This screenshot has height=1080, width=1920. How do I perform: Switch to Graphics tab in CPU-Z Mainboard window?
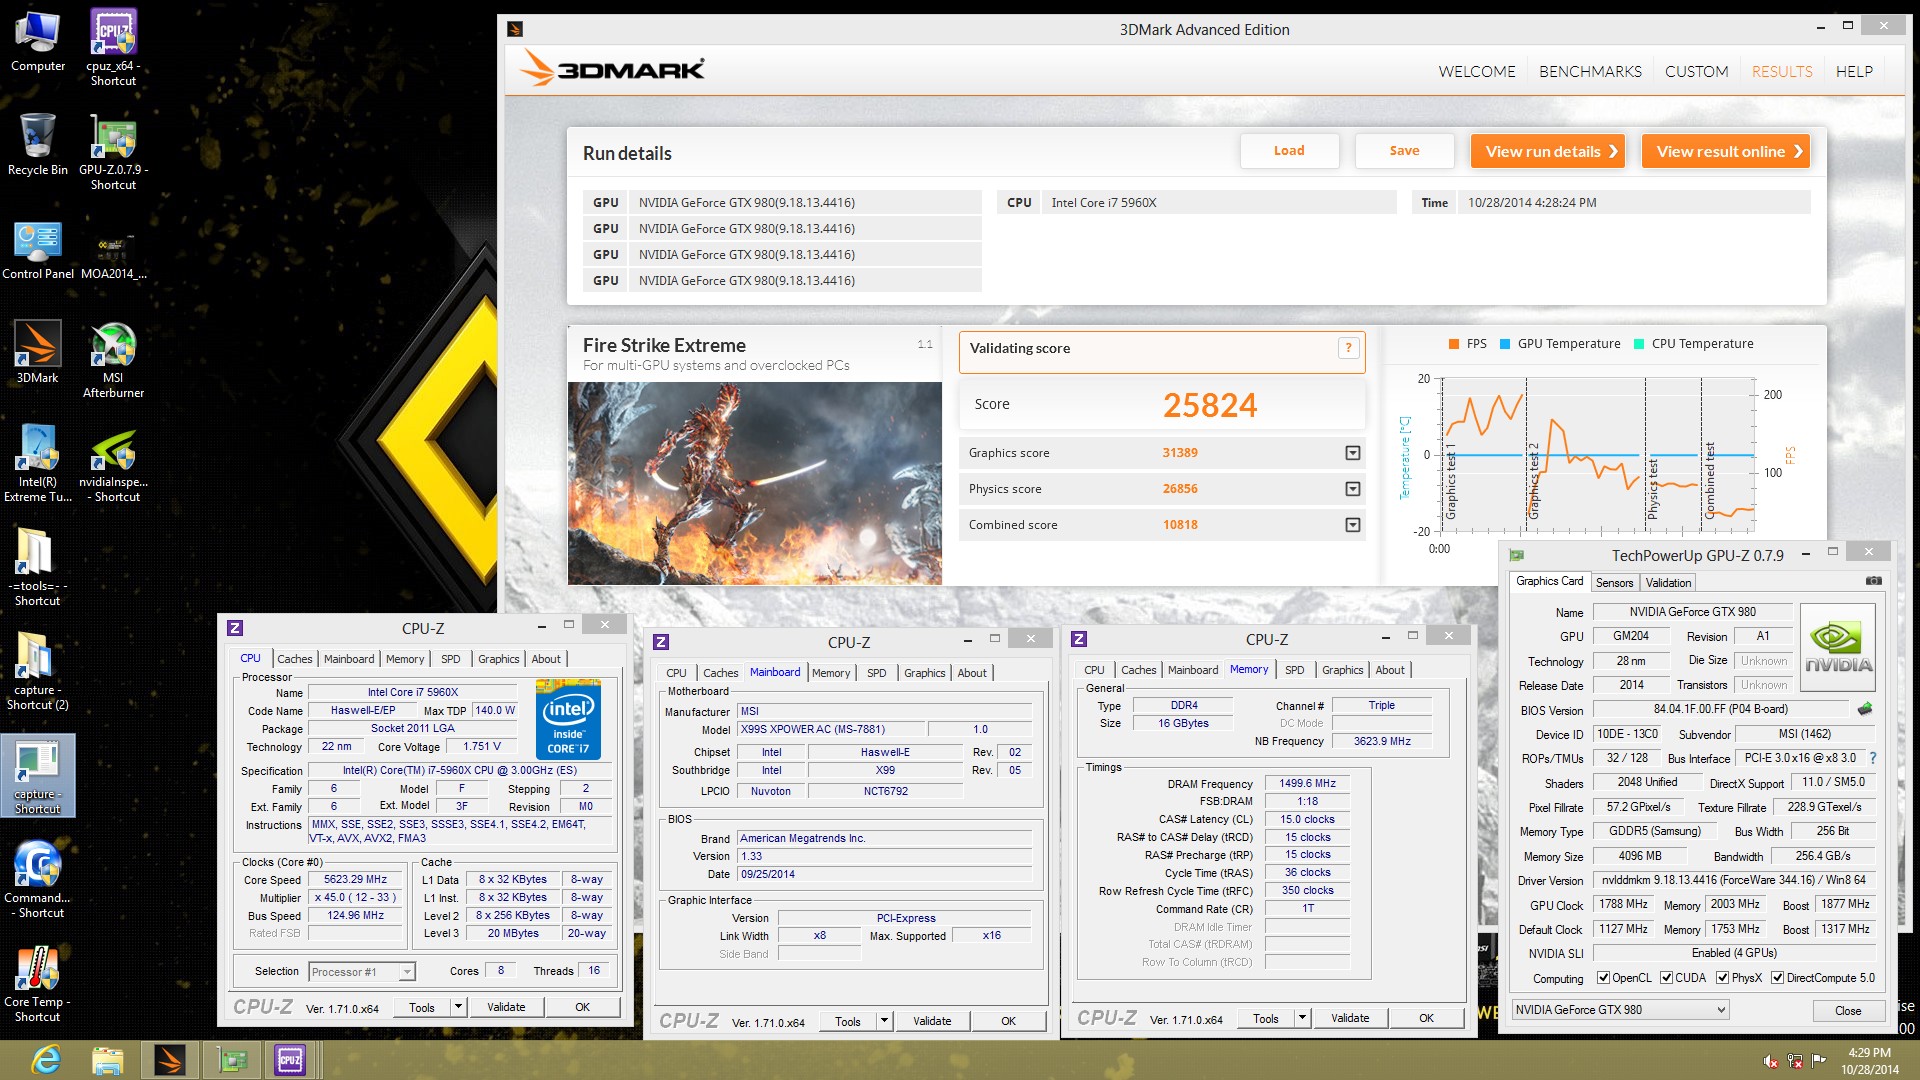[924, 673]
